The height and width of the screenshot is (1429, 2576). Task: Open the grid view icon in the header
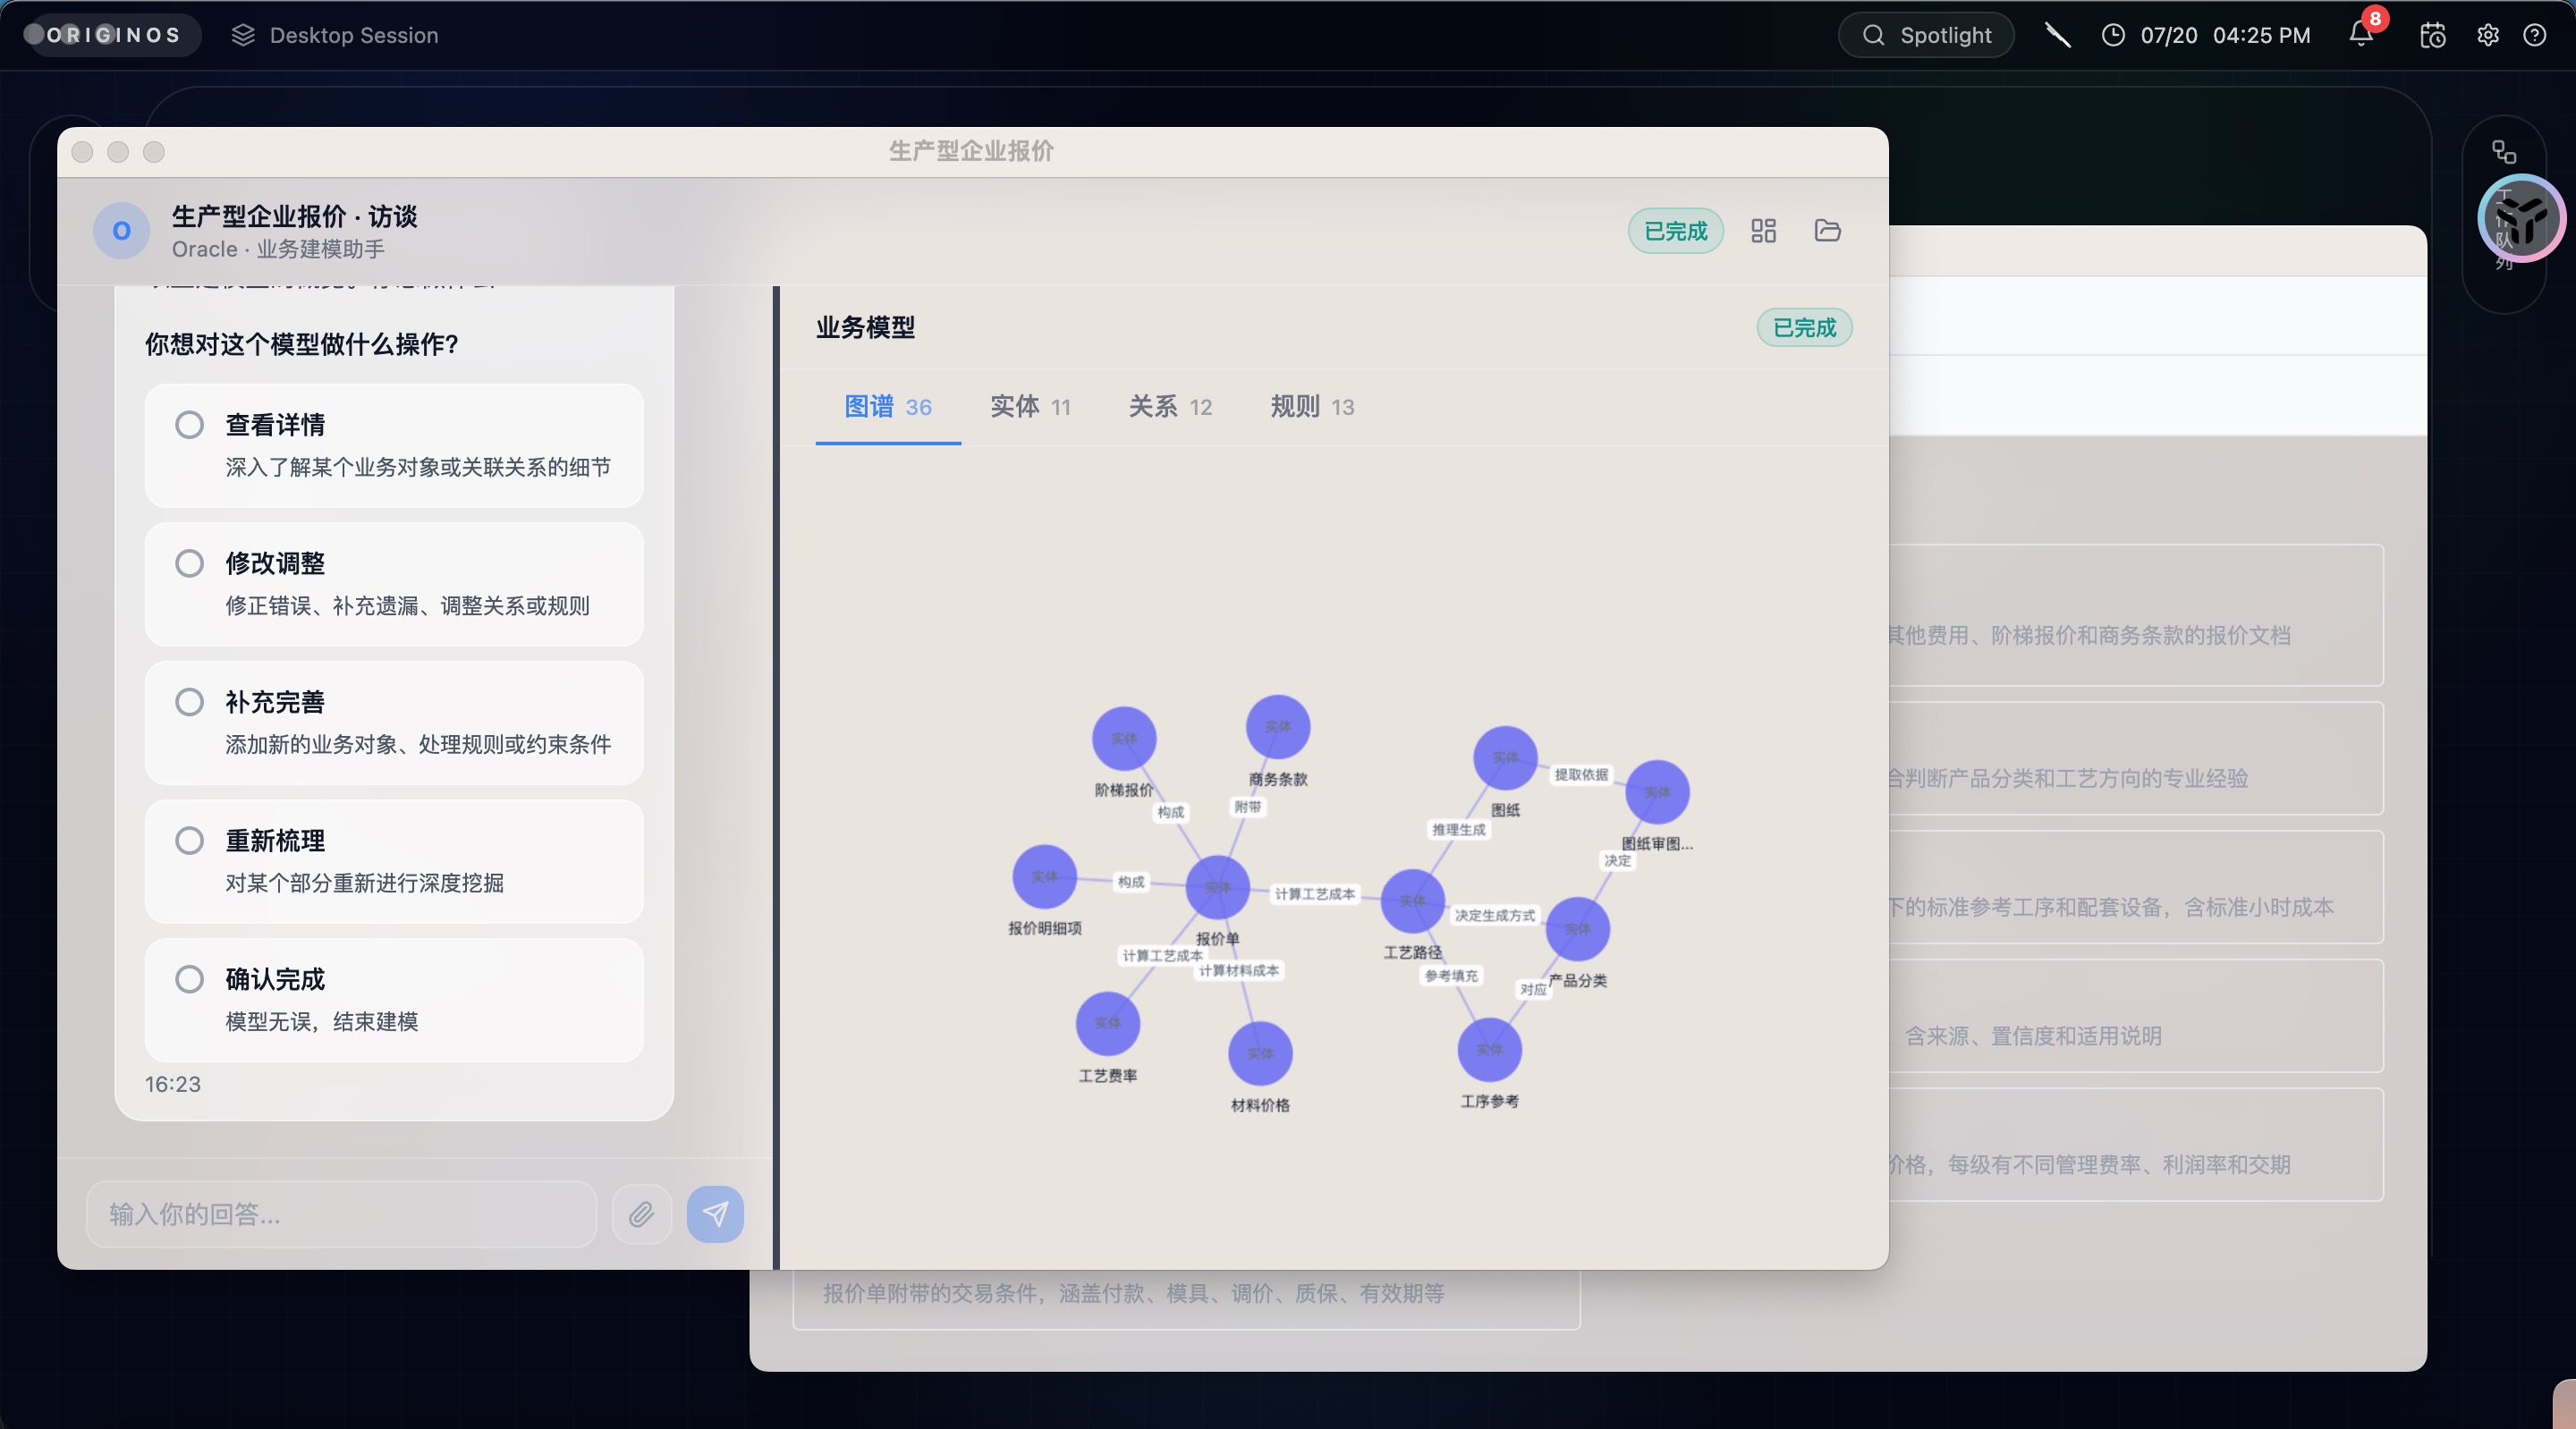(x=1763, y=231)
